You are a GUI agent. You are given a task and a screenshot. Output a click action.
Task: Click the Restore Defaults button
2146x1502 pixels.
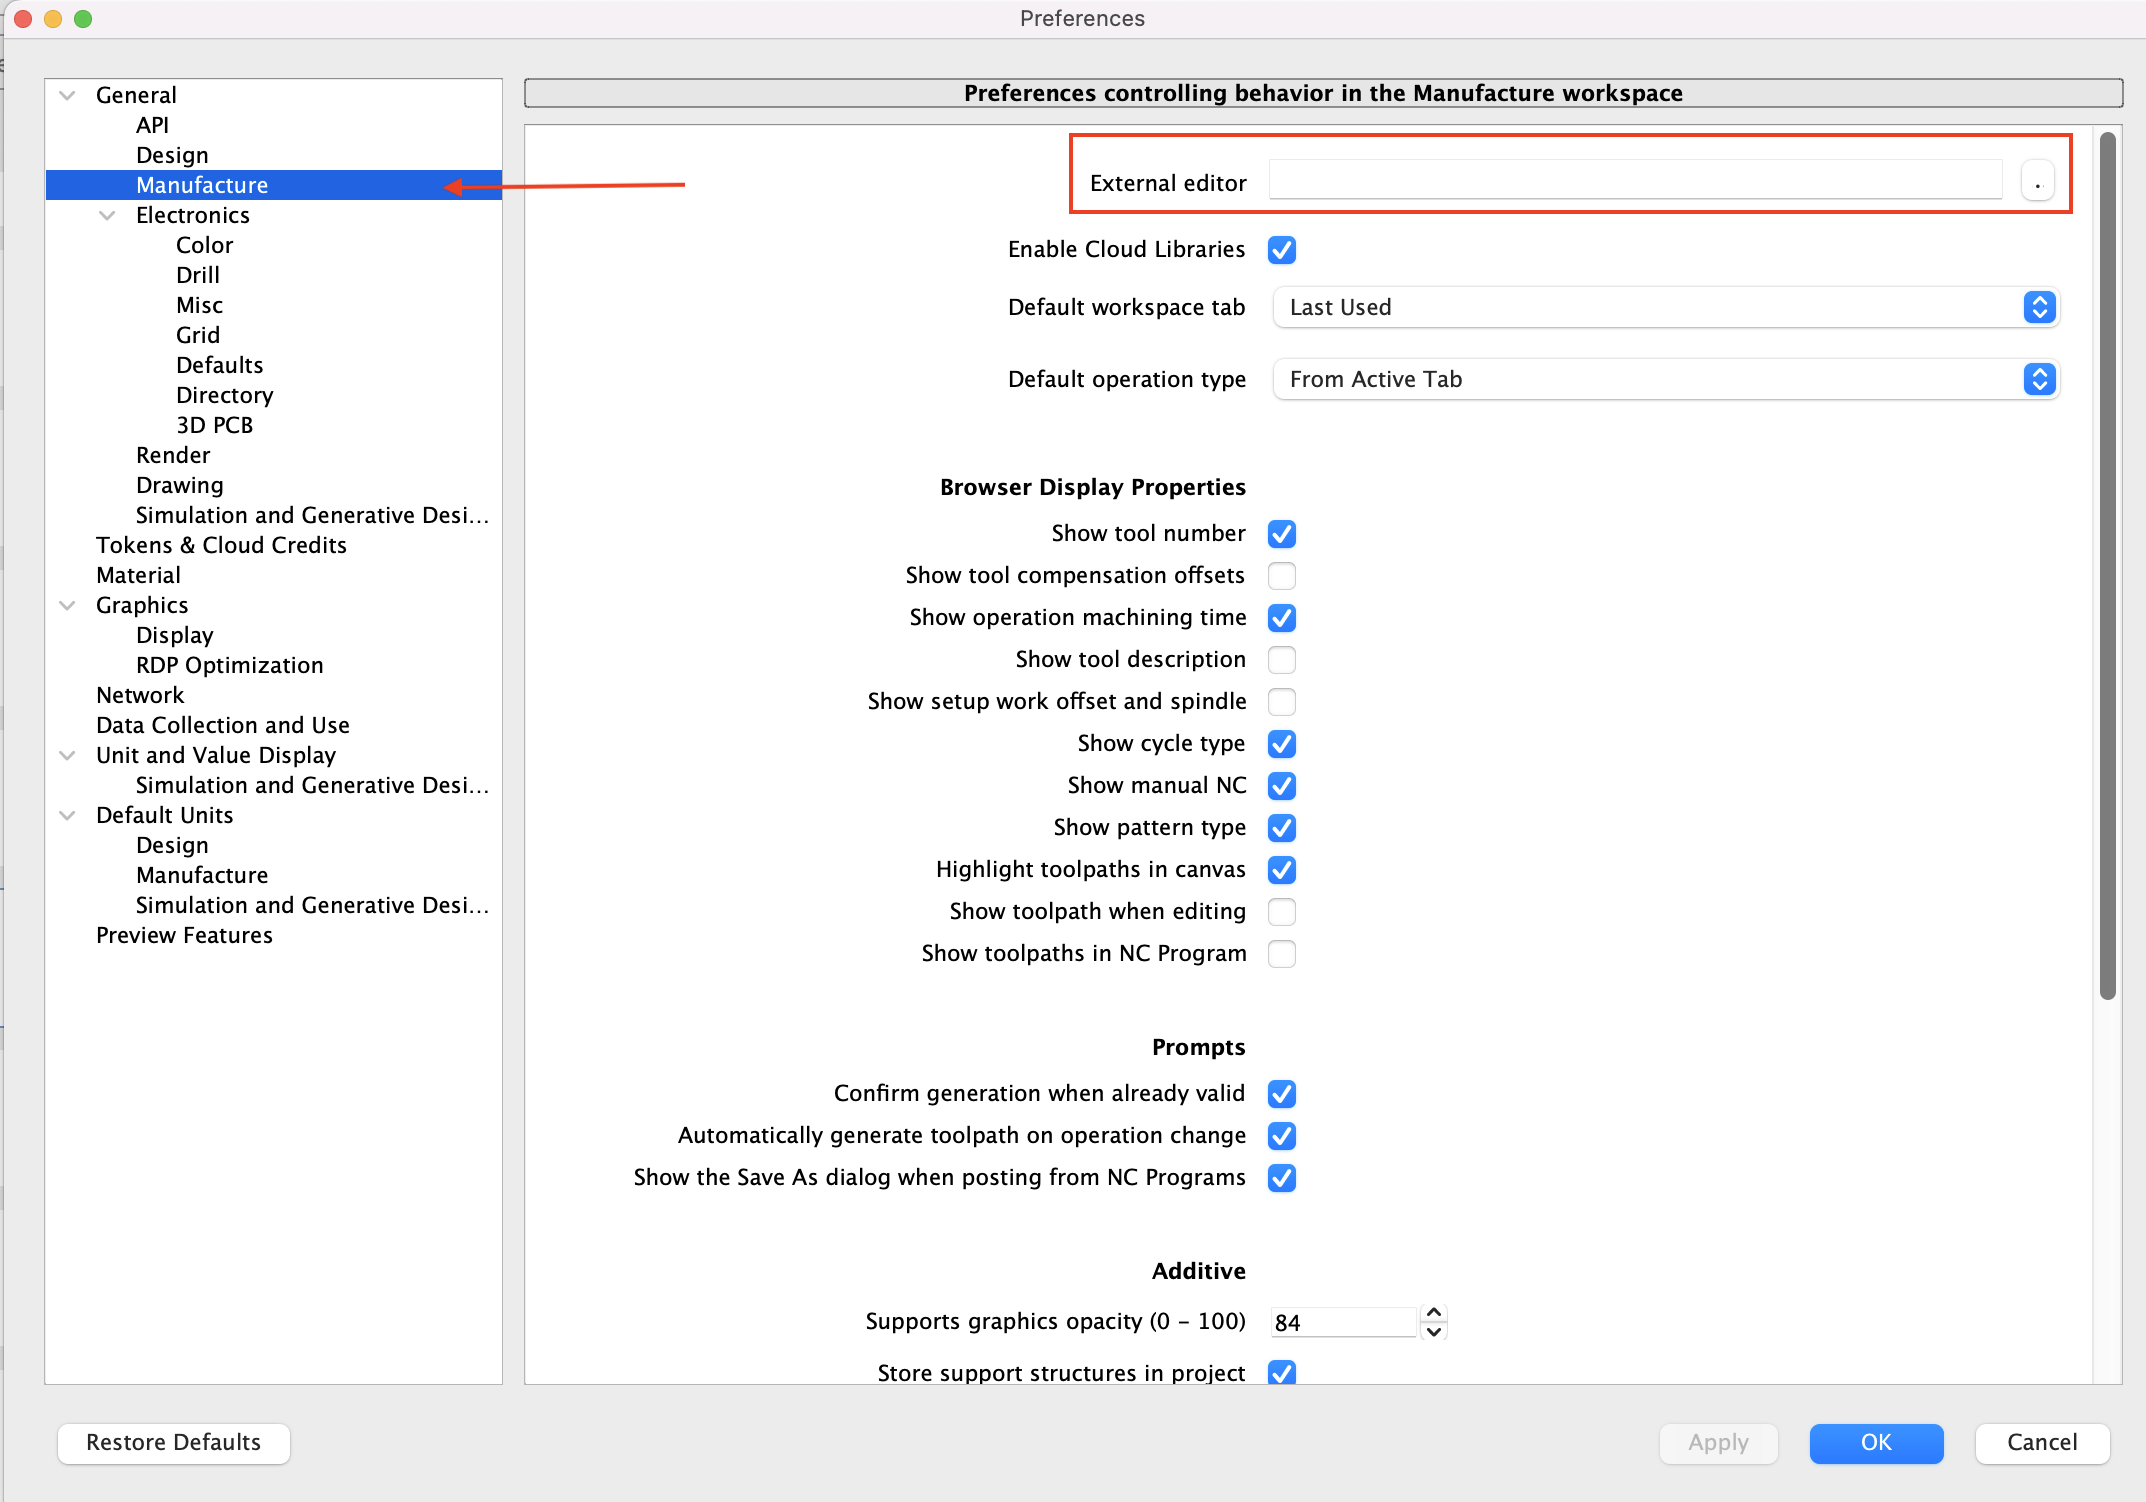click(x=173, y=1442)
